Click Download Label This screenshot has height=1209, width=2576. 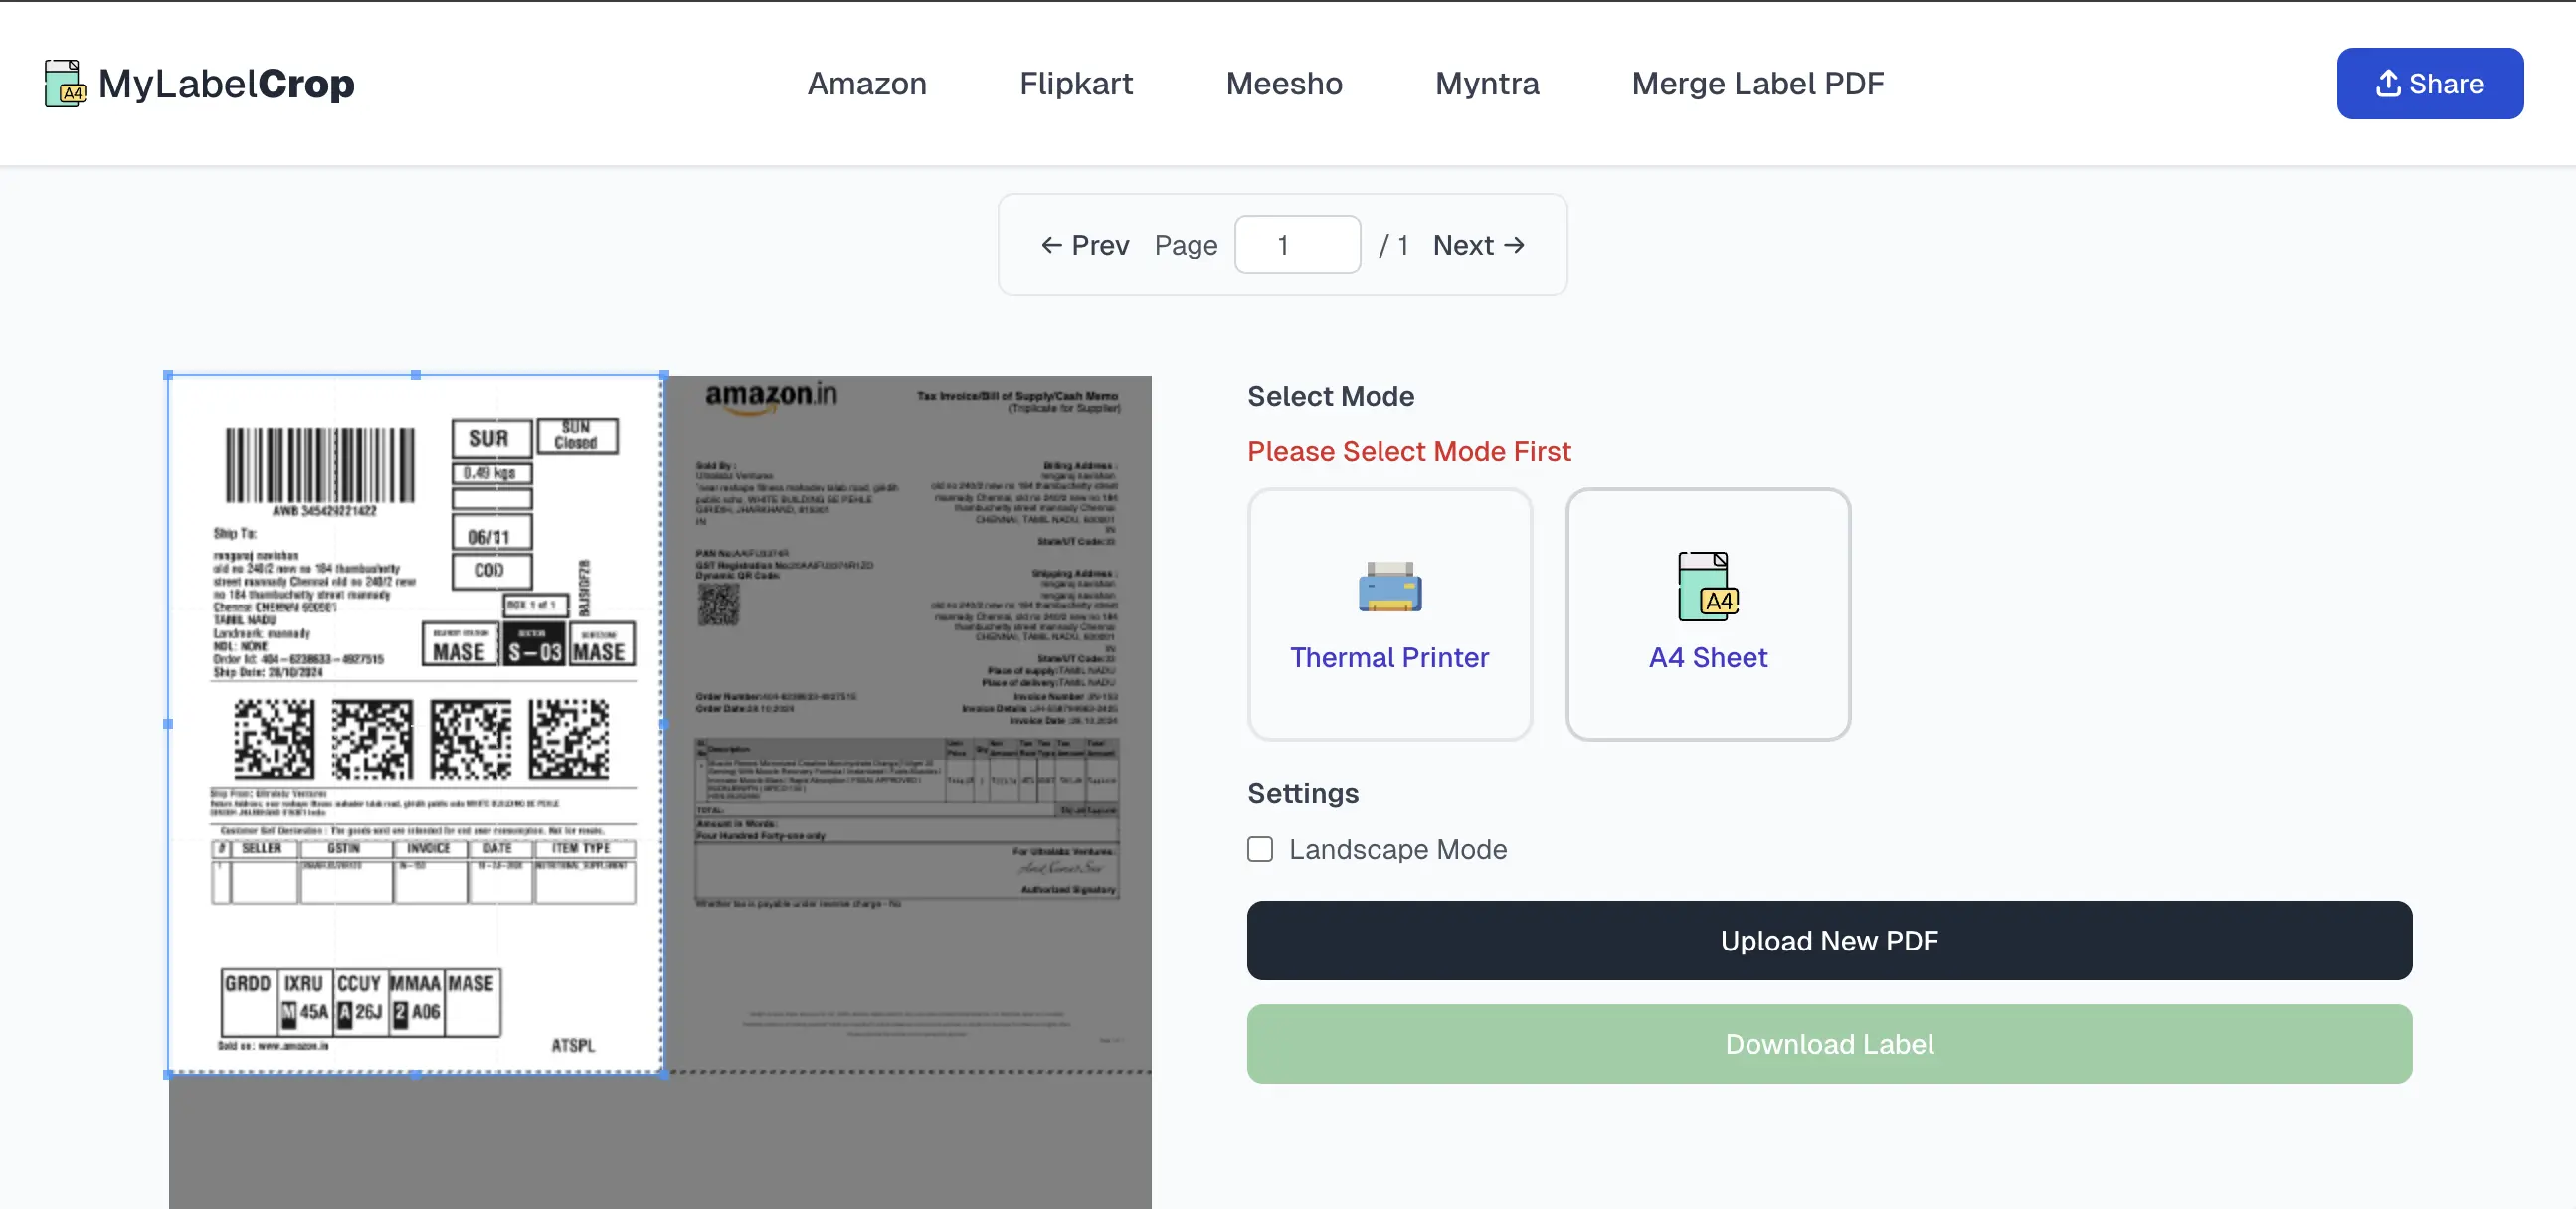coord(1829,1043)
